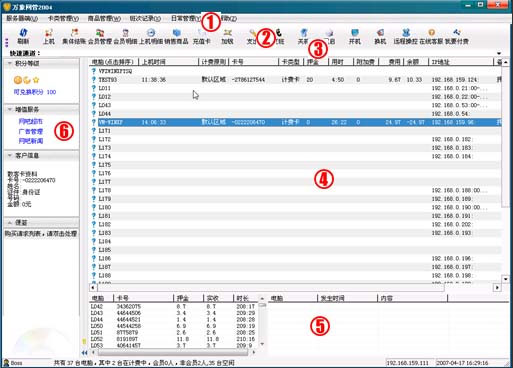Select computer row TEST03
Image resolution: width=513 pixels, height=368 pixels.
pyautogui.click(x=295, y=80)
